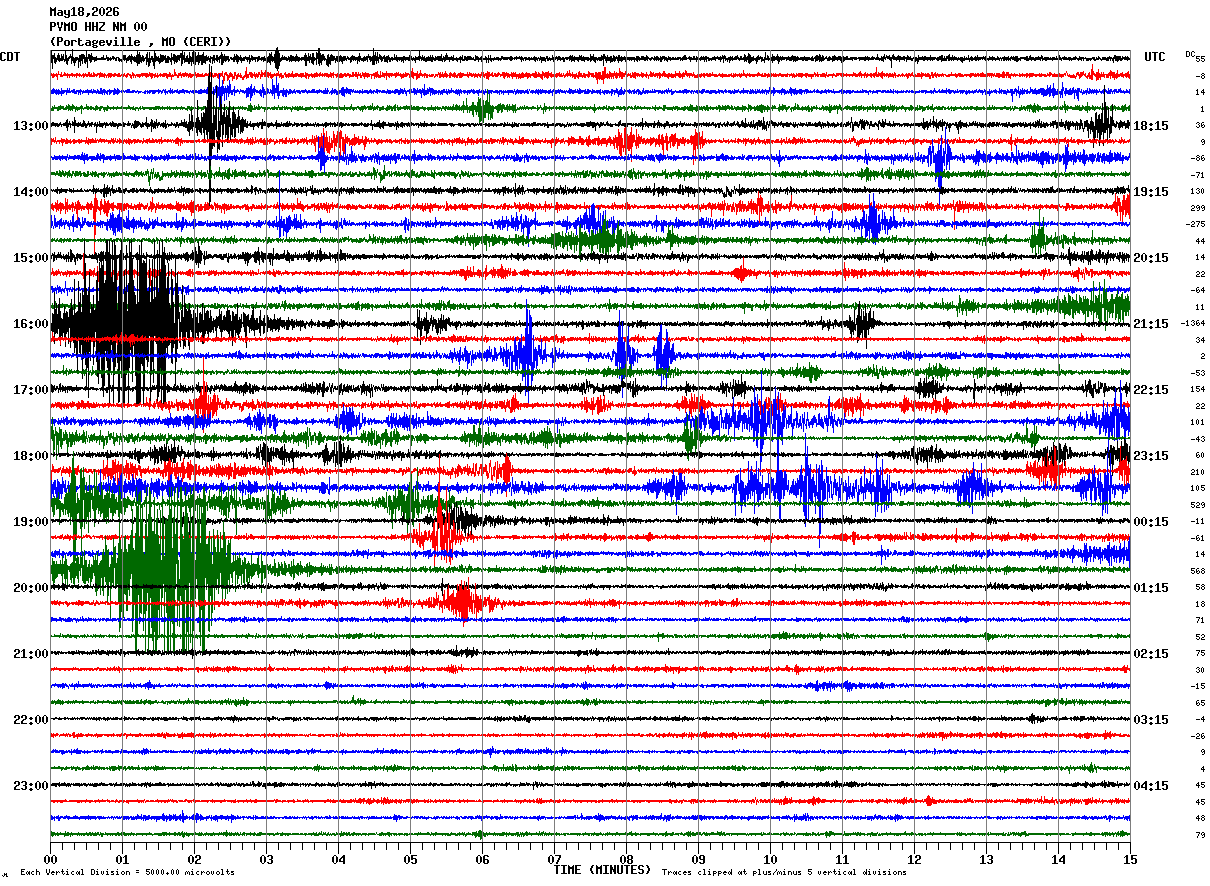Select the red burst on the 20:00 trace
1210x886 pixels.
(460, 602)
